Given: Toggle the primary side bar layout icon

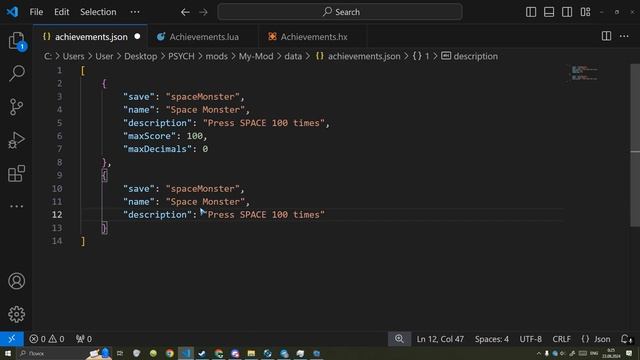Looking at the screenshot, I should click(531, 12).
